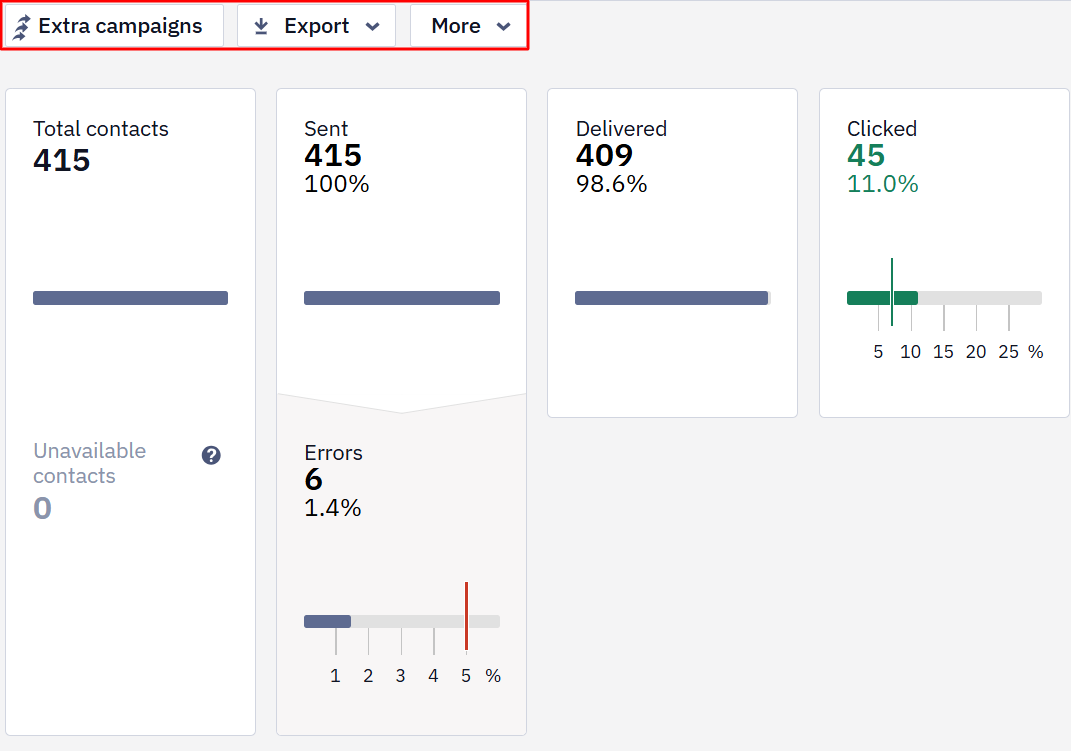Screen dimensions: 1071x751
Task: Click the Clicked card heading
Action: tap(882, 128)
